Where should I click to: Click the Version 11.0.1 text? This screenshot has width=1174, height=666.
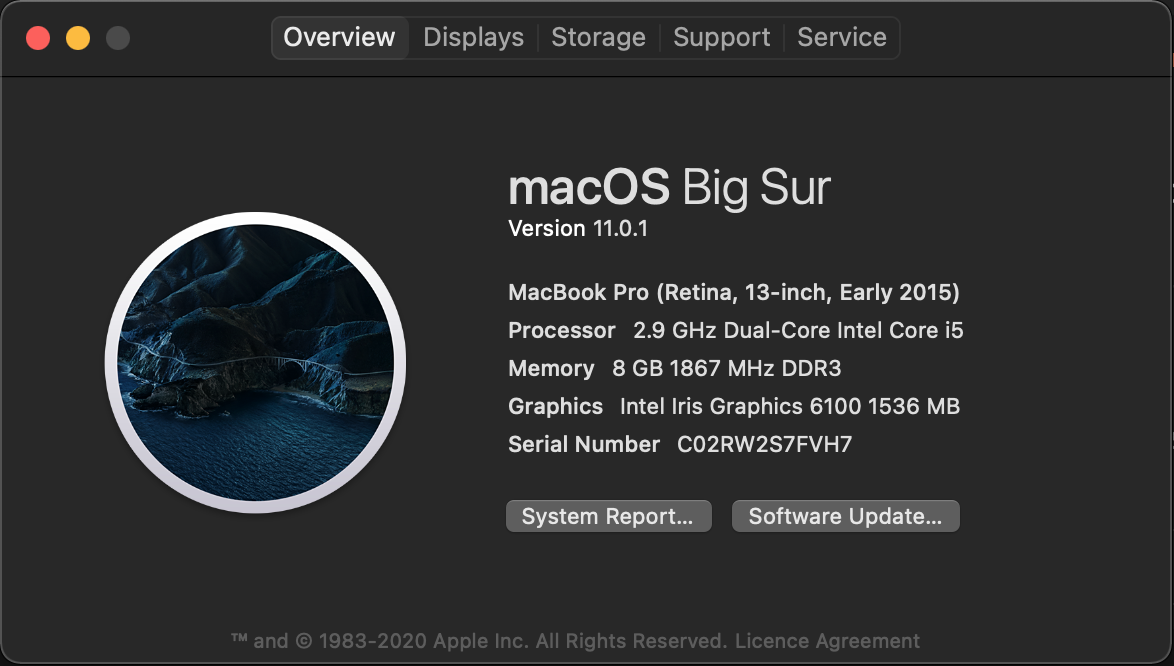click(578, 228)
